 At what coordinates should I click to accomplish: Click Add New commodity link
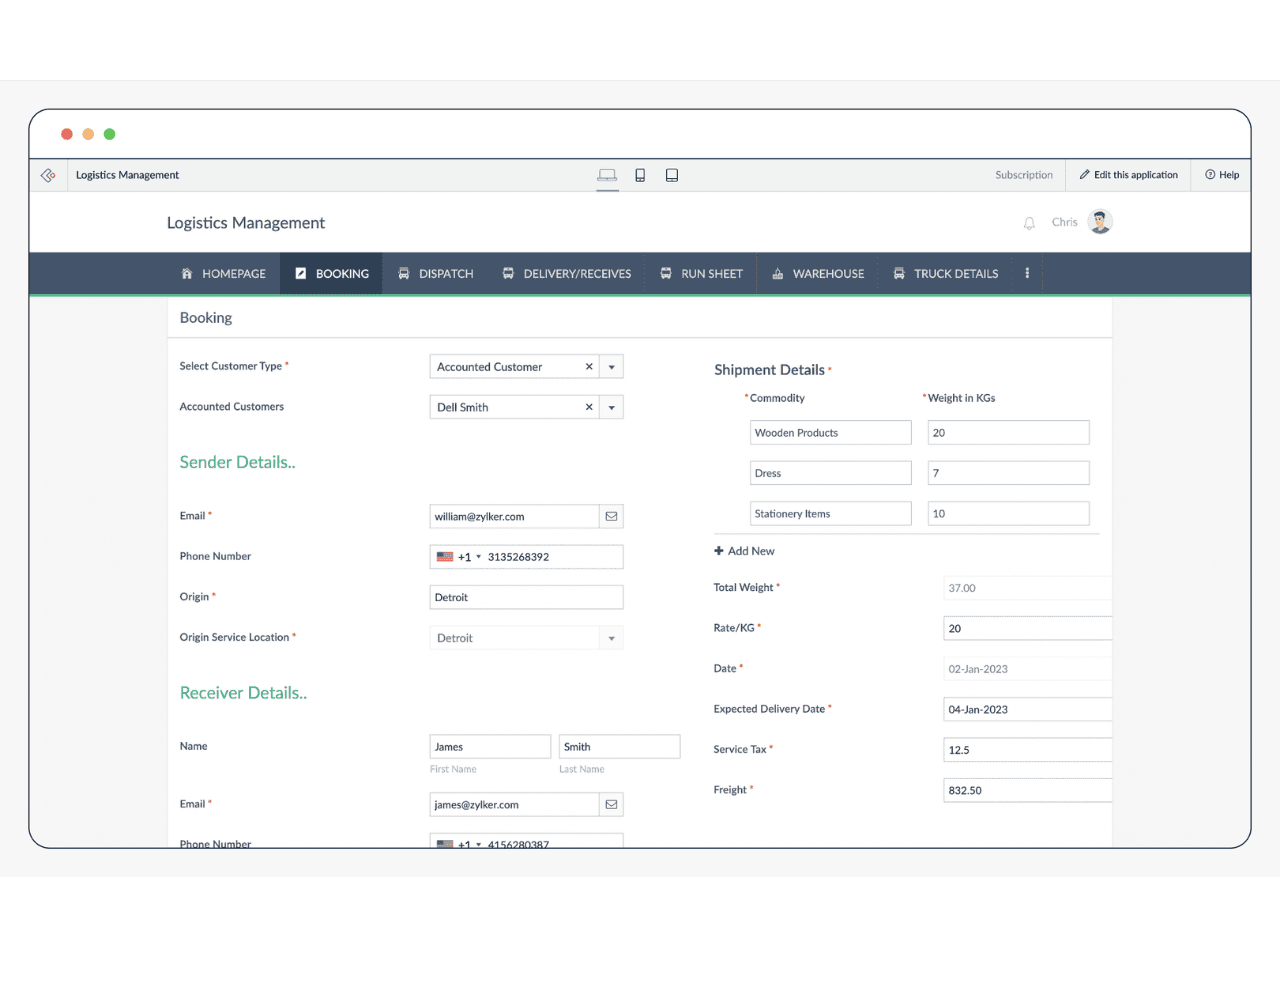tap(745, 551)
